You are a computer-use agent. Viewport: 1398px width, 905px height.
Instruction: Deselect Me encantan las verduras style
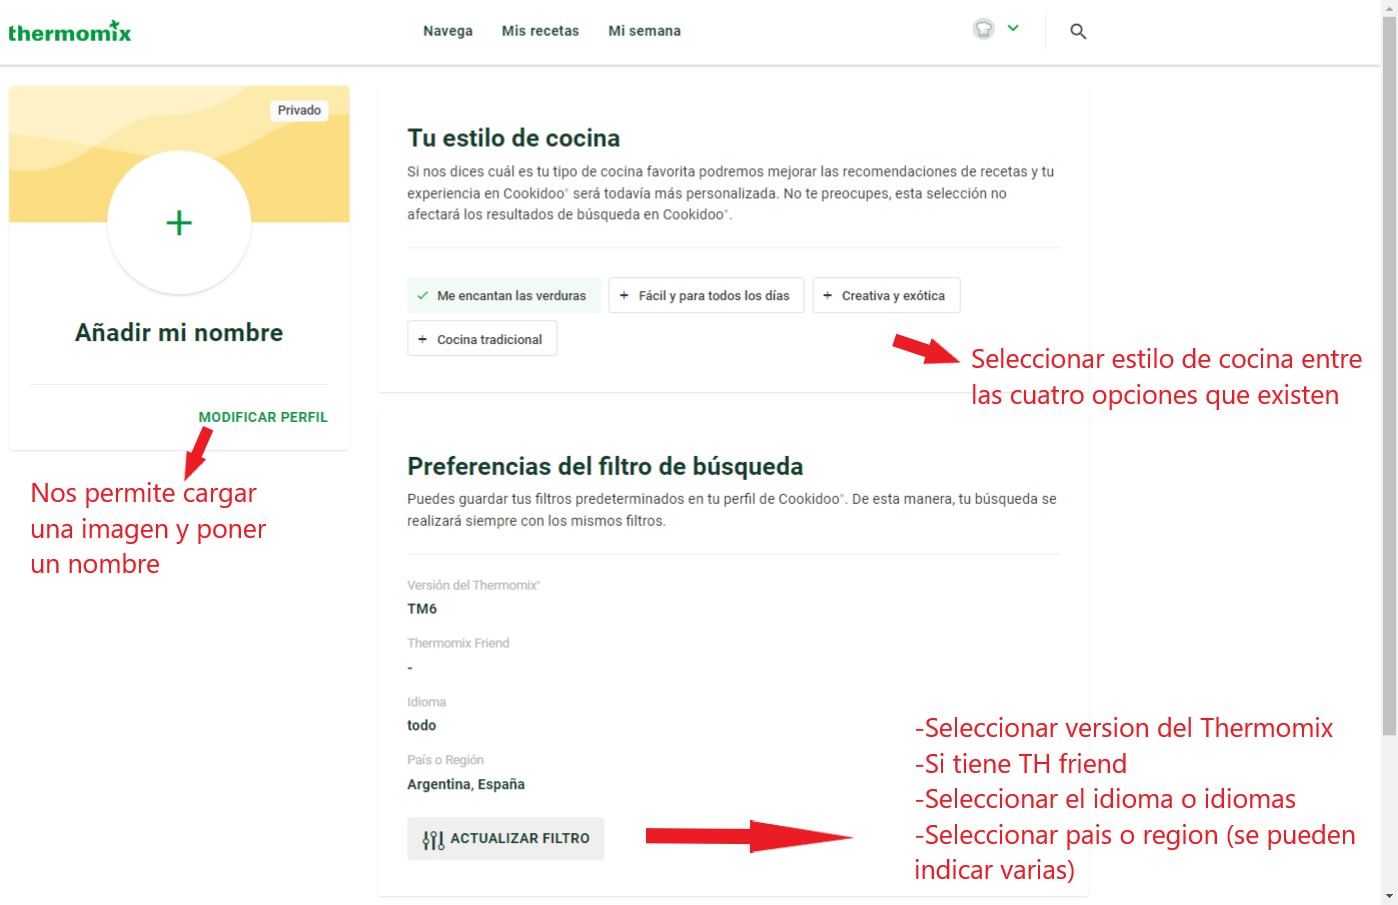click(x=505, y=296)
